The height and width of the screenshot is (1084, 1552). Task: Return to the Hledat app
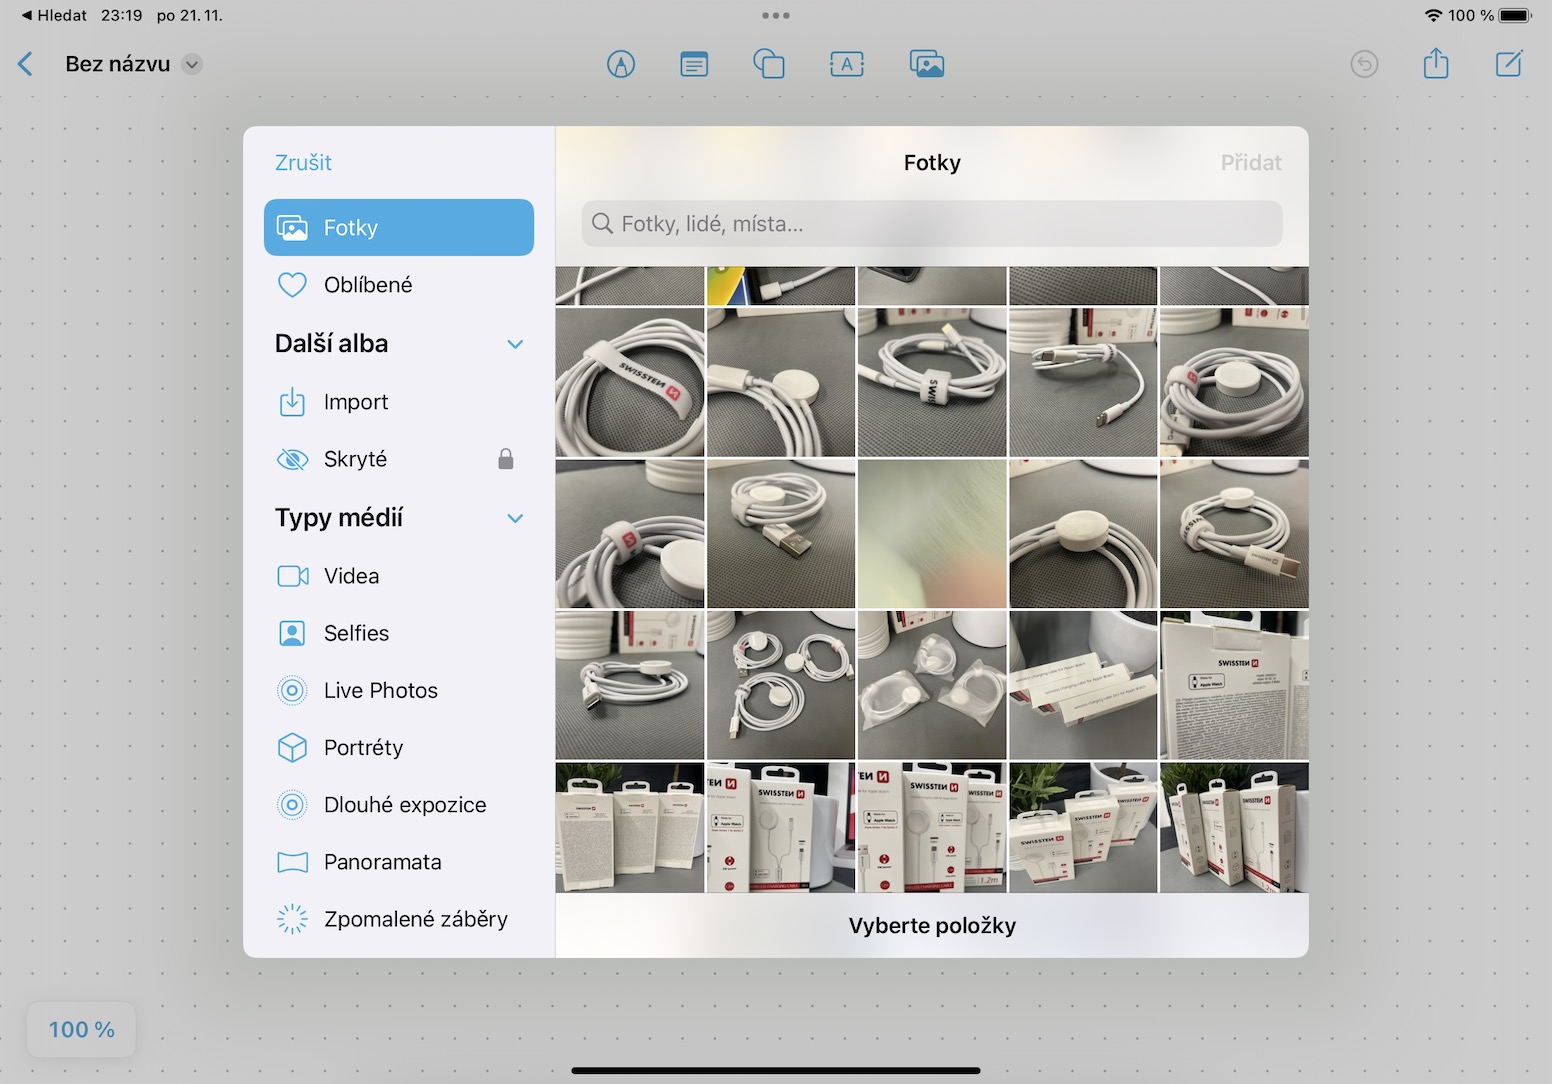pos(55,15)
